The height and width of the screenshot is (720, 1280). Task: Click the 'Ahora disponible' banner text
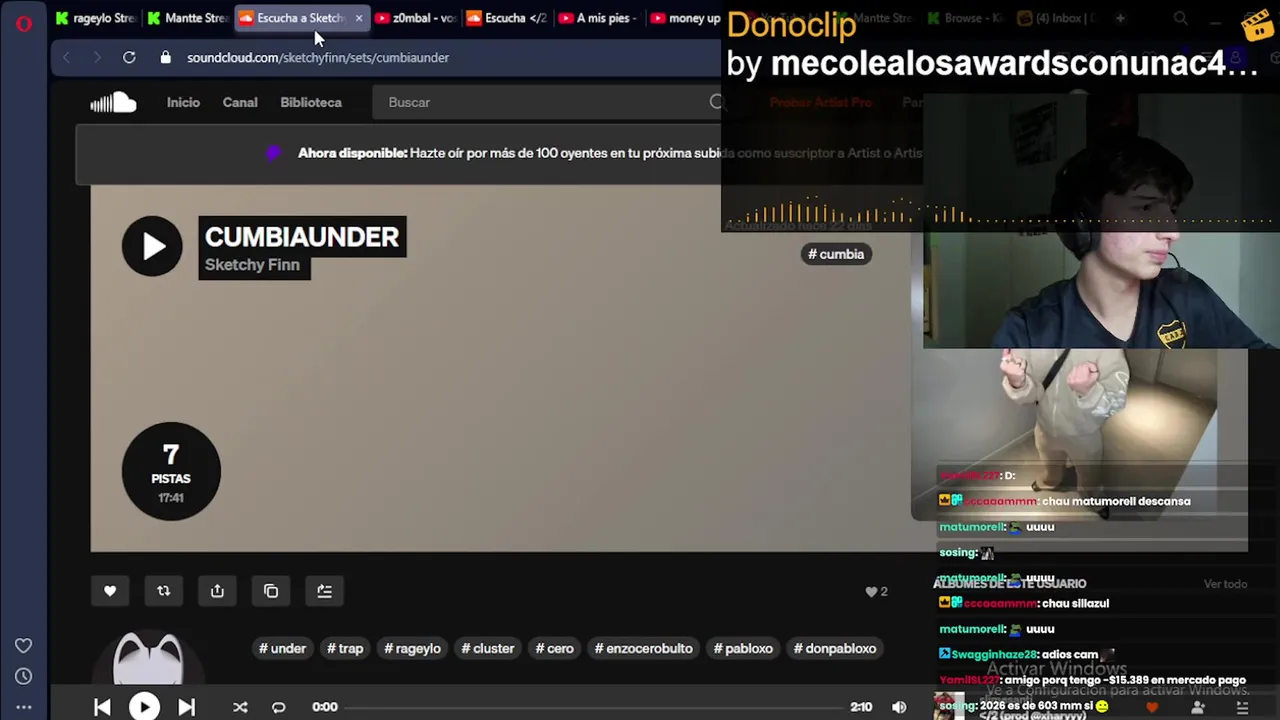353,153
